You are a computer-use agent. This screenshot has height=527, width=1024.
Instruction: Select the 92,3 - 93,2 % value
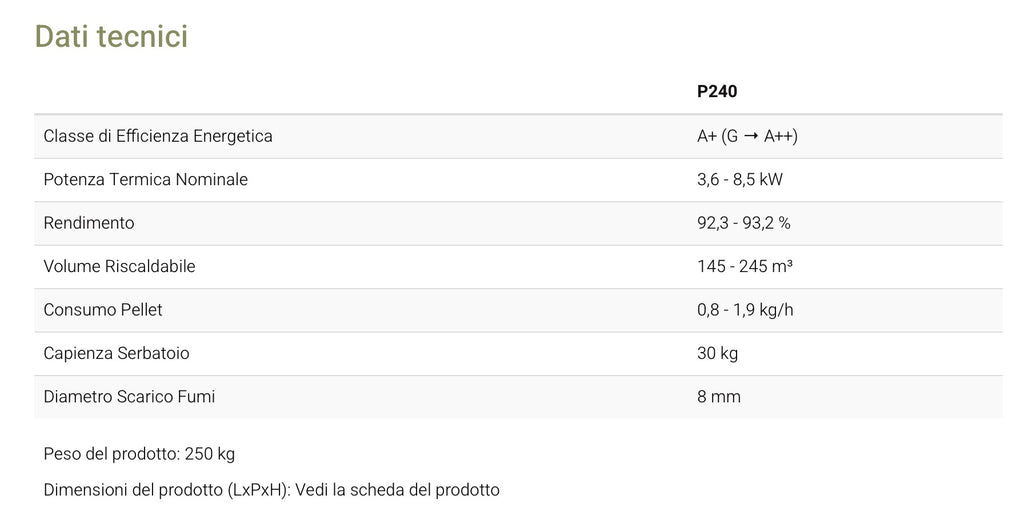click(x=743, y=223)
